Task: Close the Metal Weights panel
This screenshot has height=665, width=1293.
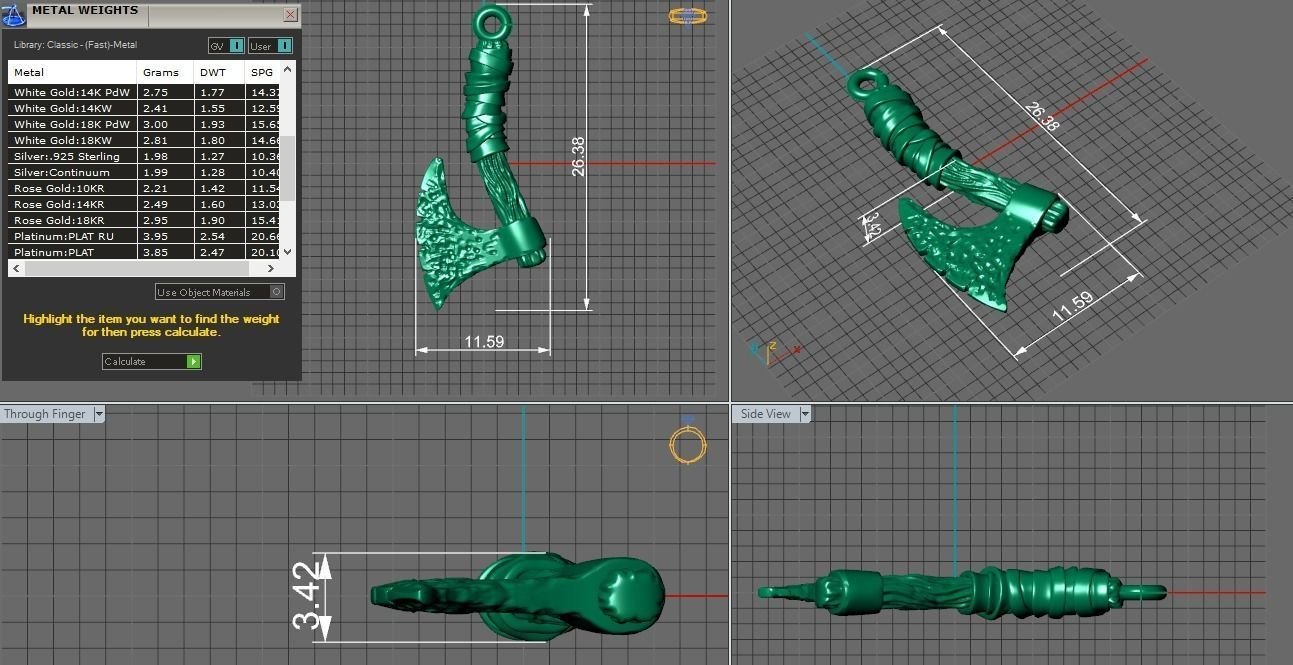Action: click(290, 15)
